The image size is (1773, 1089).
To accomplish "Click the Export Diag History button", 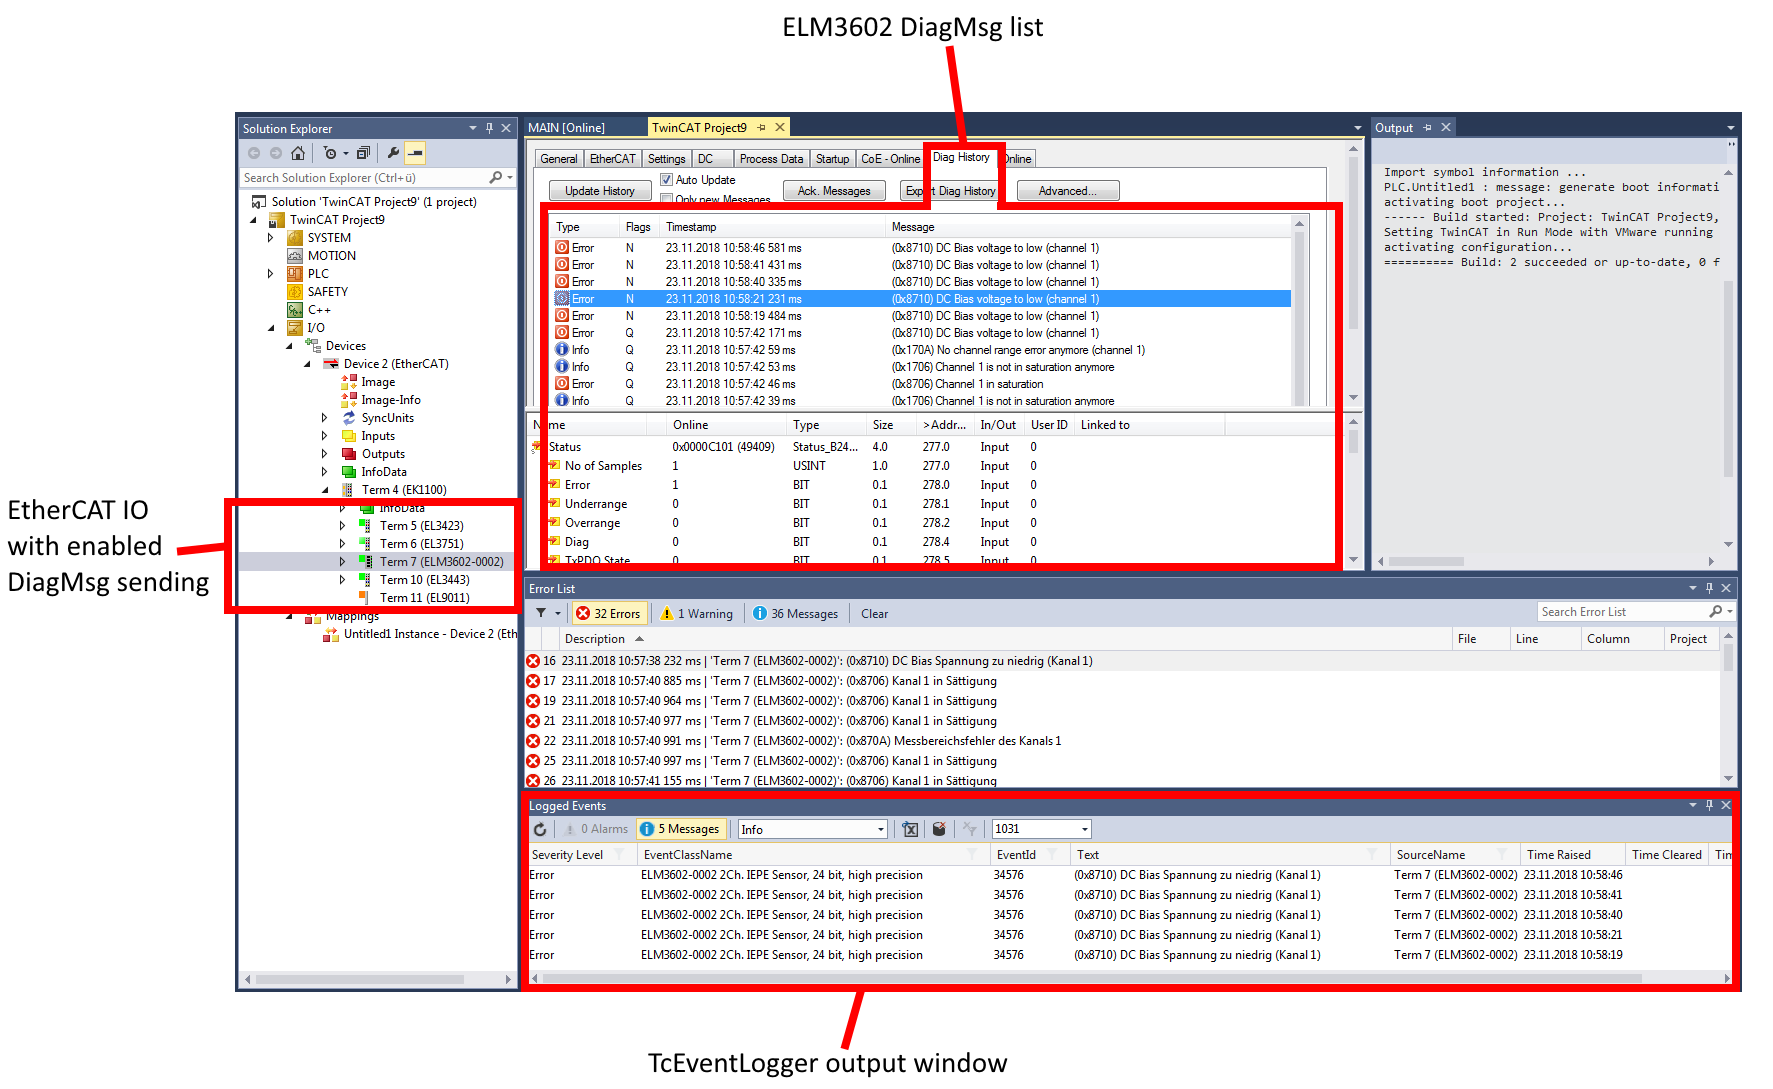I will 950,191.
